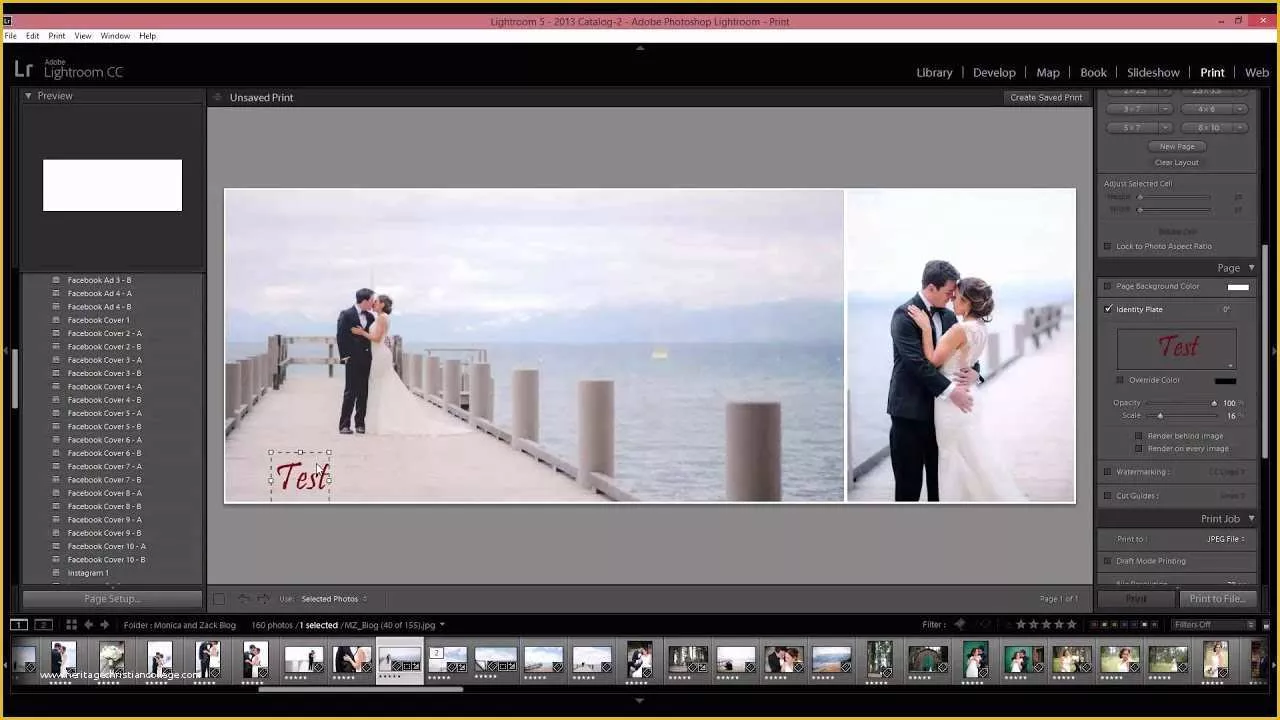This screenshot has height=720, width=1280.
Task: Go forward with filmstrip right arrow
Action: (x=104, y=625)
